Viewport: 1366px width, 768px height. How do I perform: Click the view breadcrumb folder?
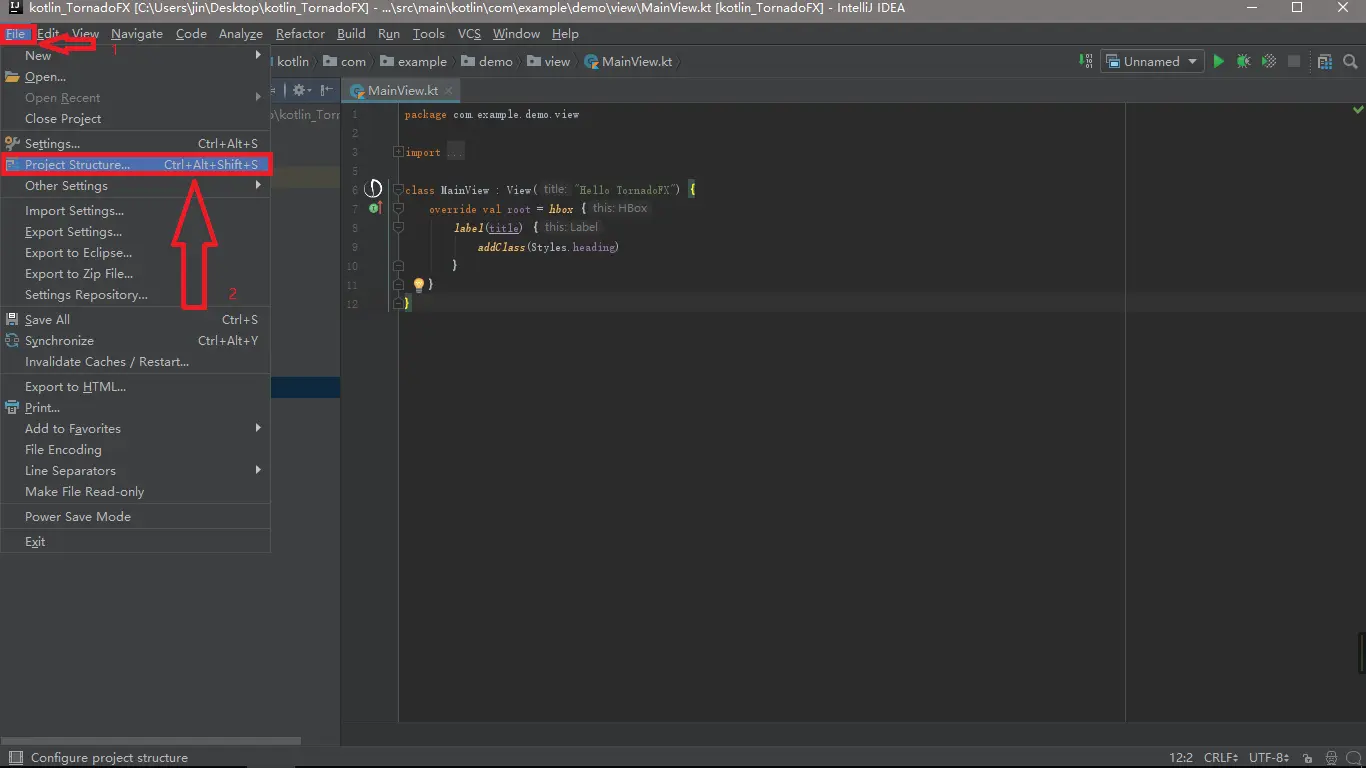549,61
